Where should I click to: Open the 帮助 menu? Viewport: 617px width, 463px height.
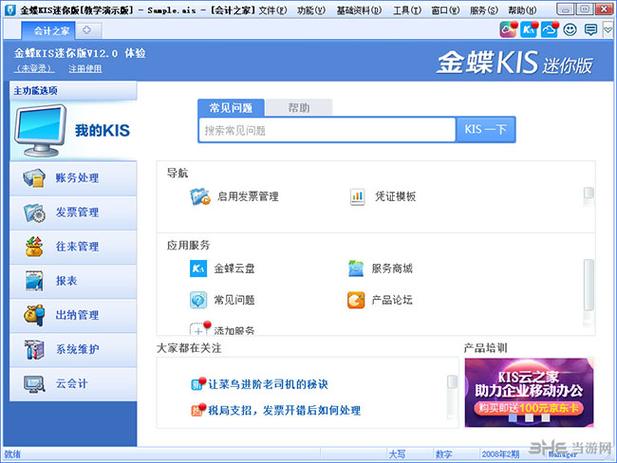click(x=522, y=10)
